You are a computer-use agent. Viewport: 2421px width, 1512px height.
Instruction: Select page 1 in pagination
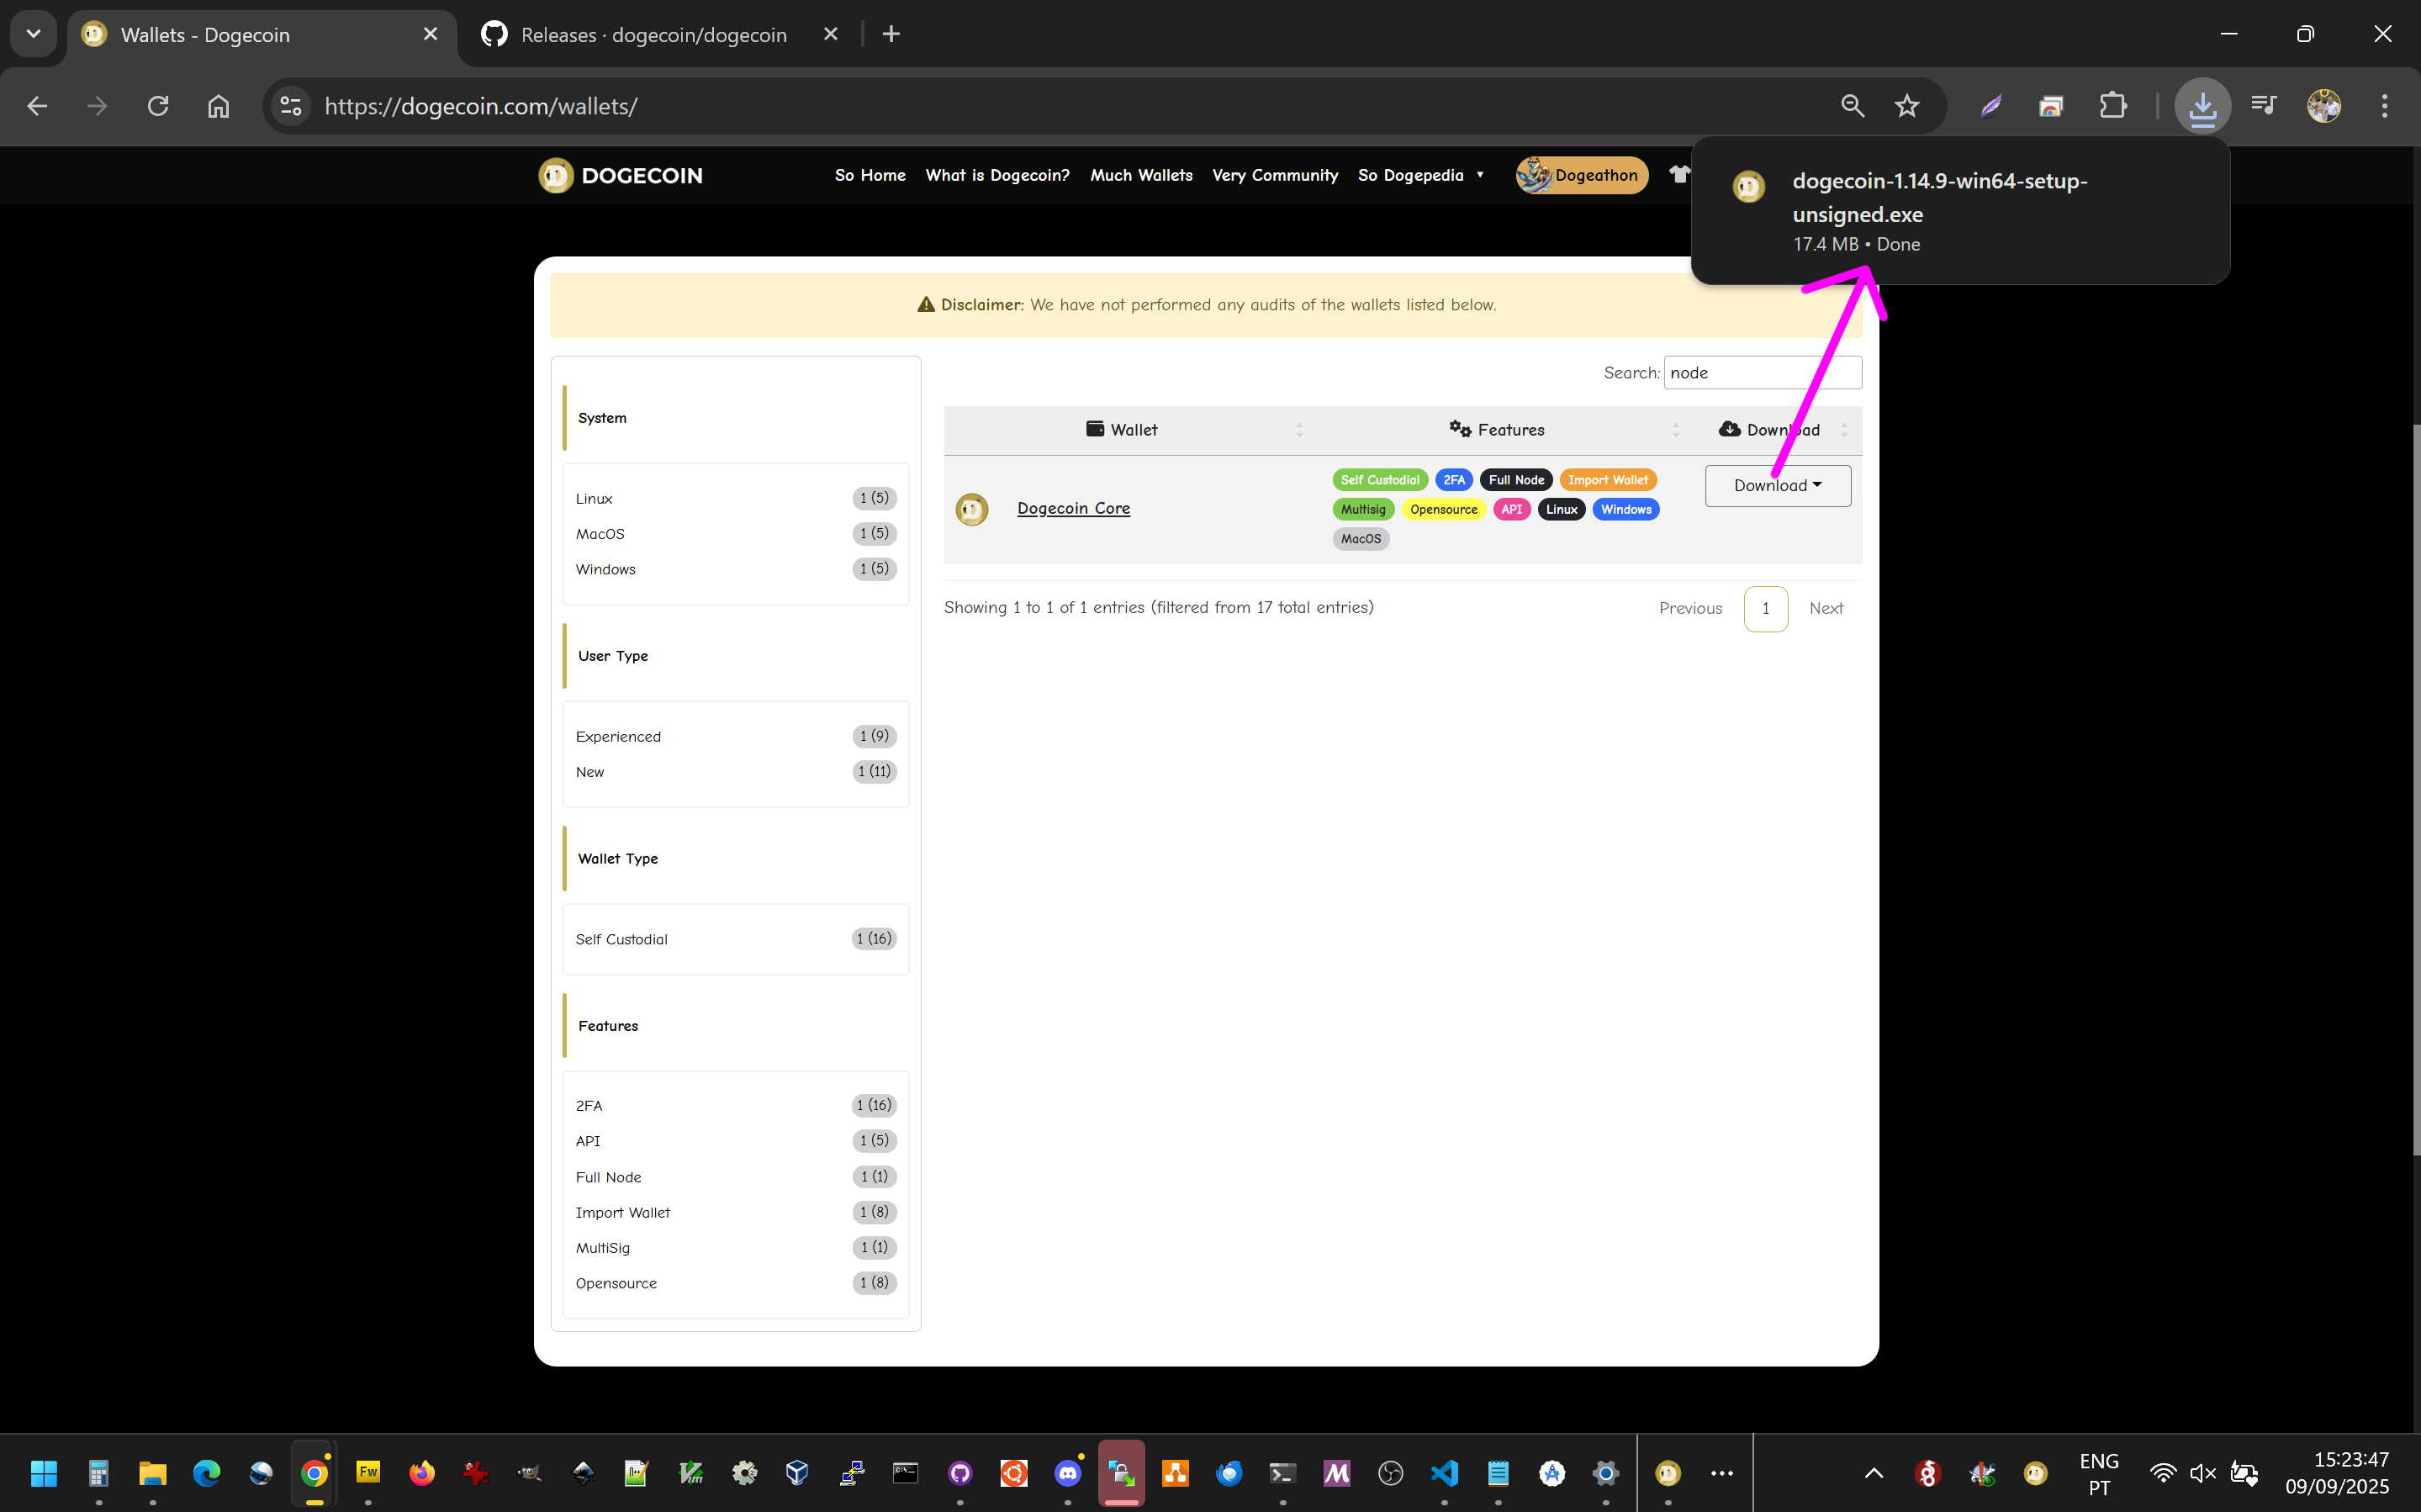tap(1765, 608)
